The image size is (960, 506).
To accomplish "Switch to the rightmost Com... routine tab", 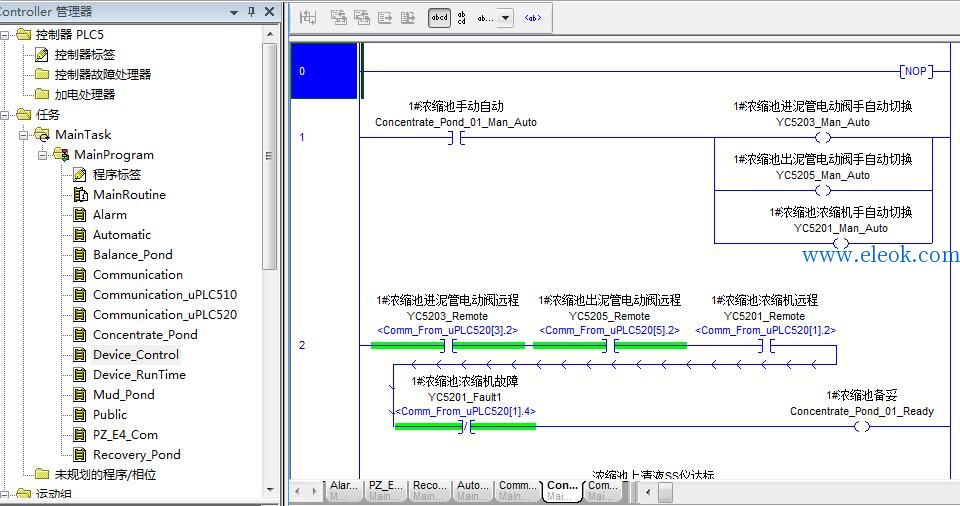I will coord(602,491).
